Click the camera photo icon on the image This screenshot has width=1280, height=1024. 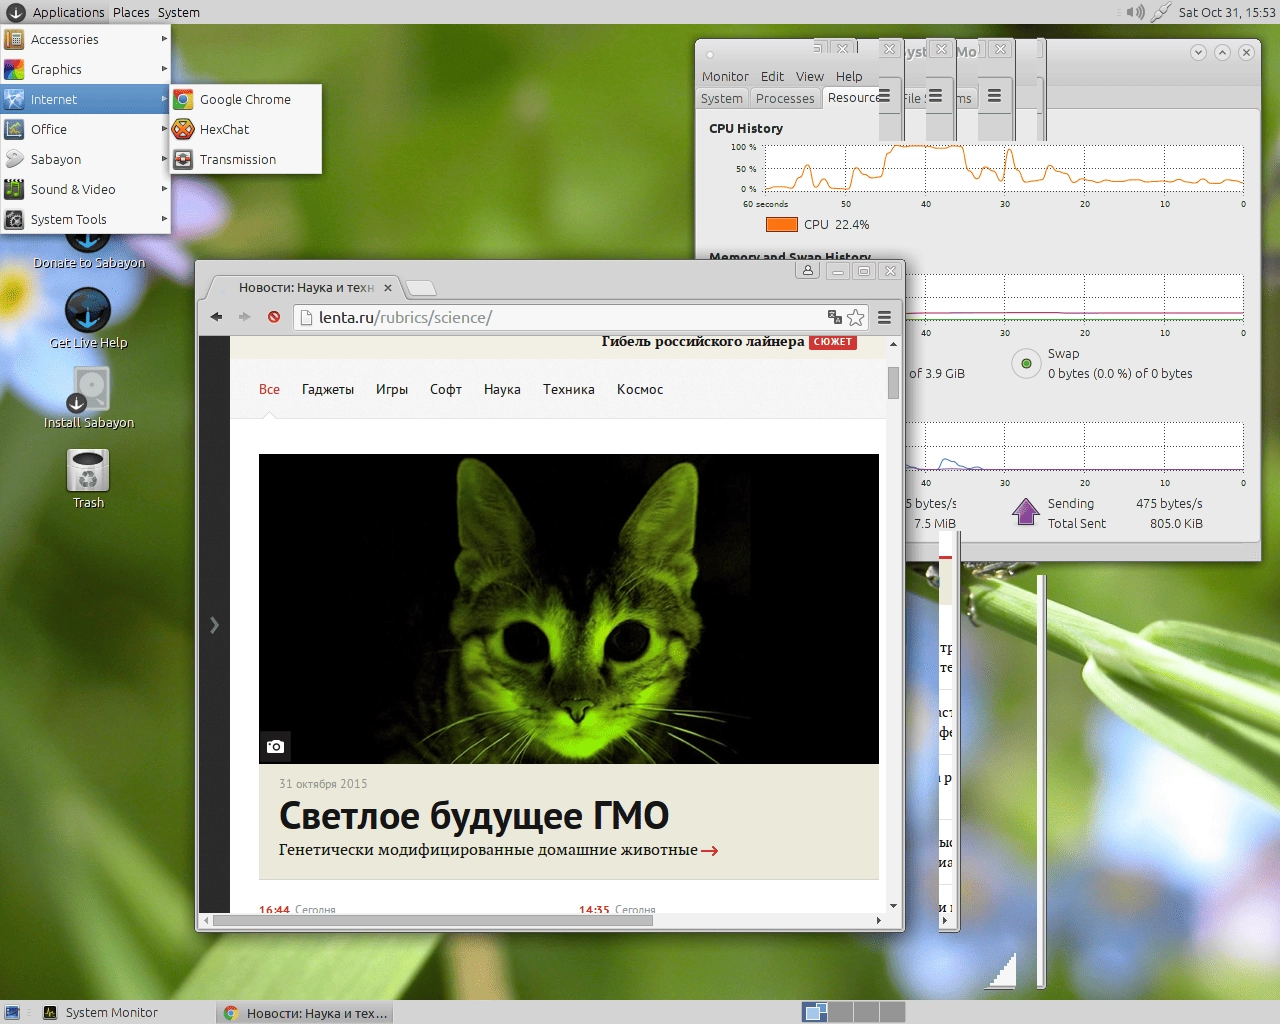[275, 746]
